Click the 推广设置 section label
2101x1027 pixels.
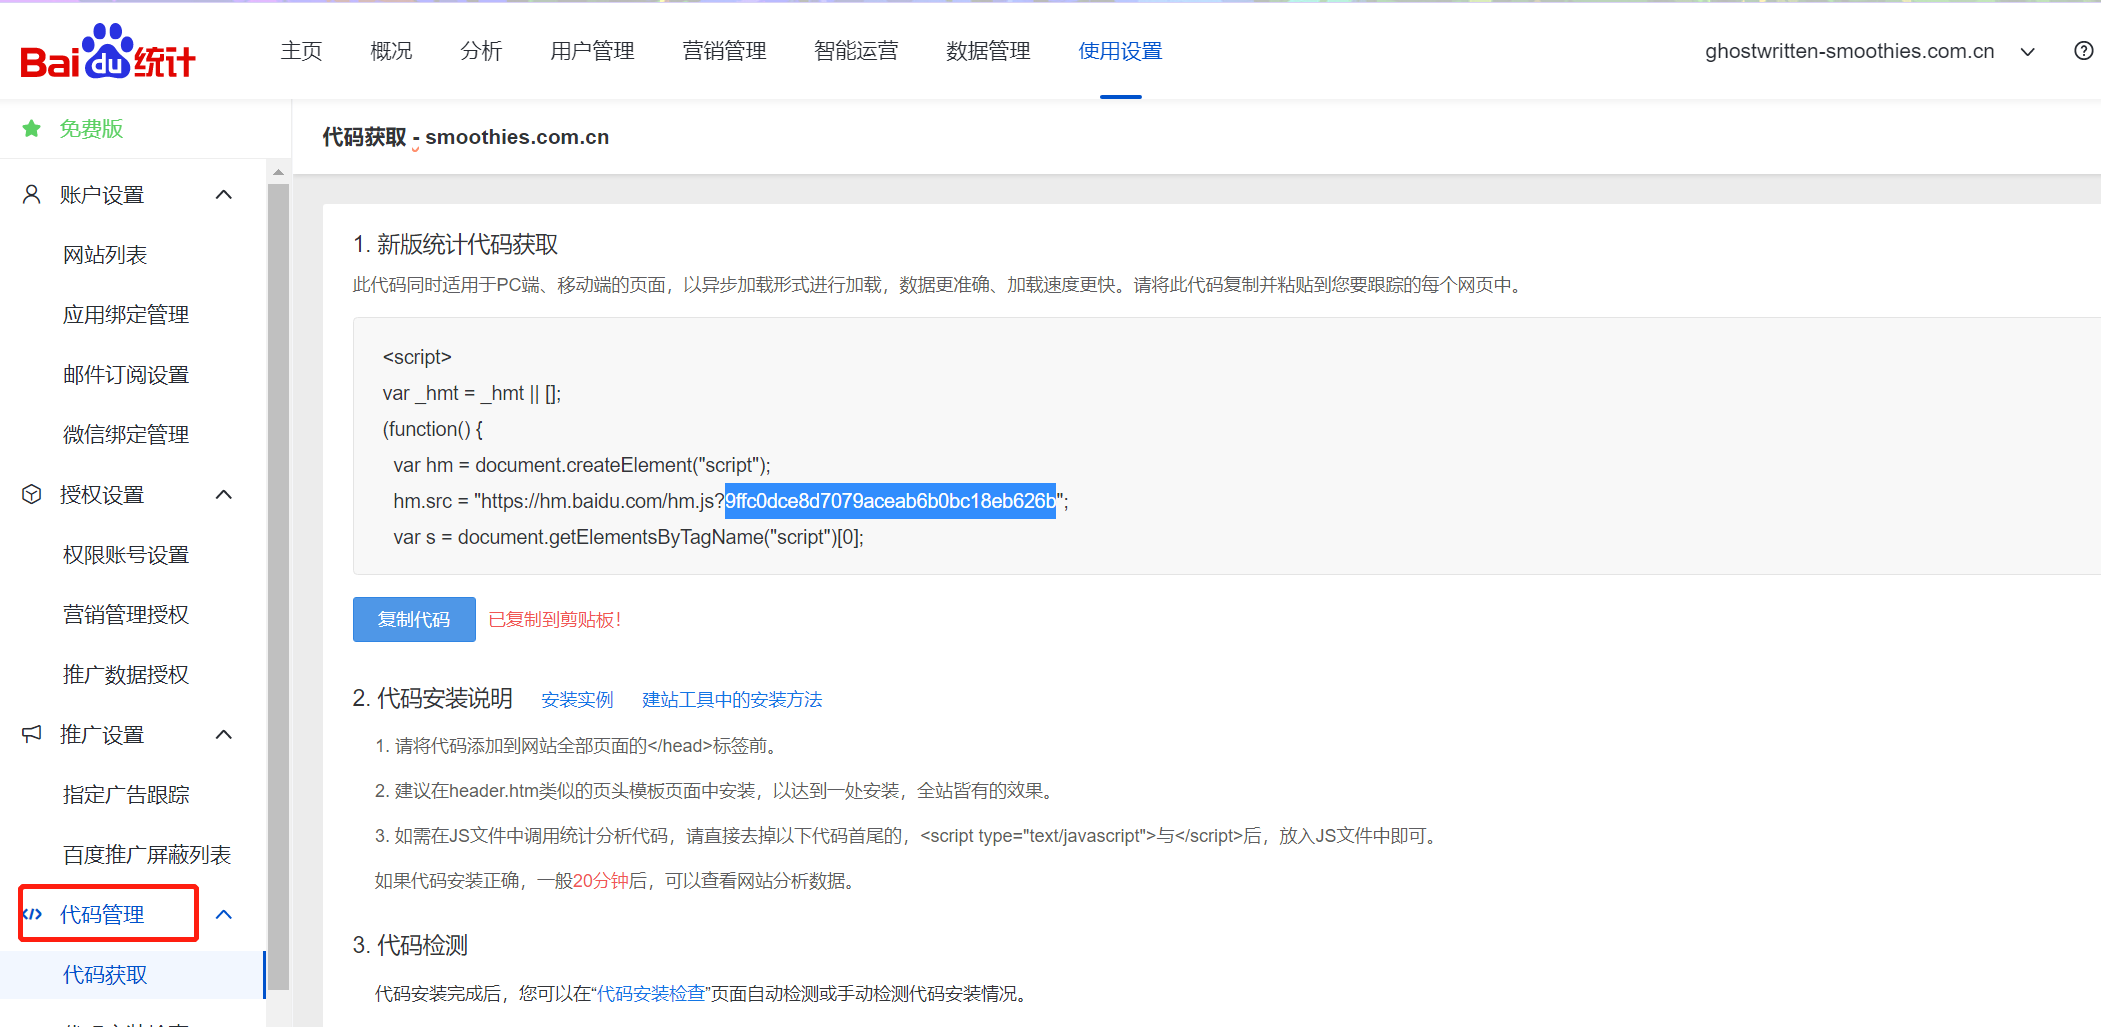(x=102, y=735)
